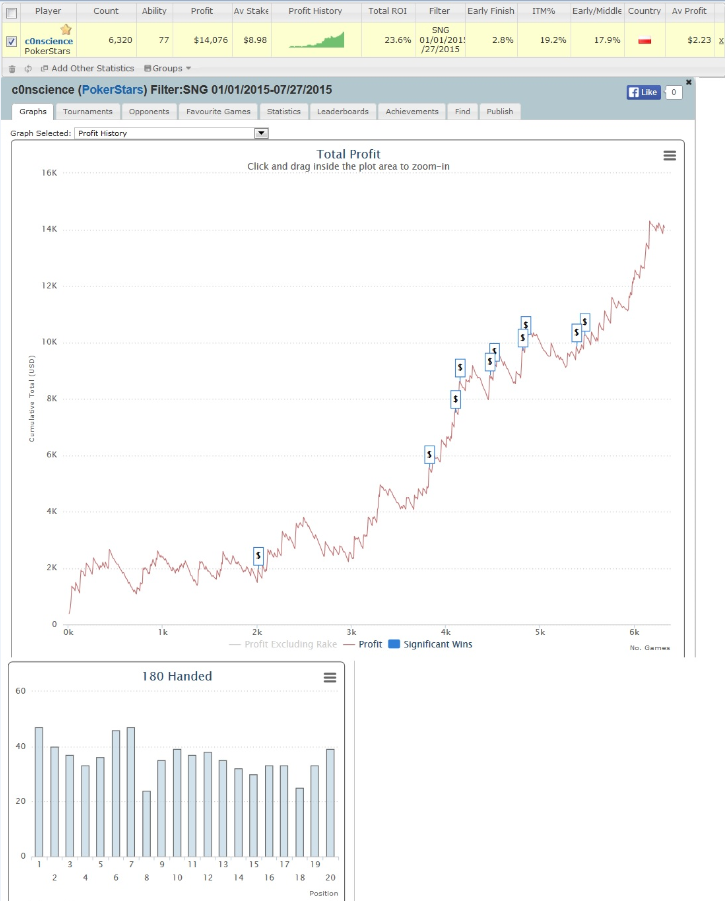725x901 pixels.
Task: Click the position 1 bar in 180 Handed
Action: click(39, 792)
